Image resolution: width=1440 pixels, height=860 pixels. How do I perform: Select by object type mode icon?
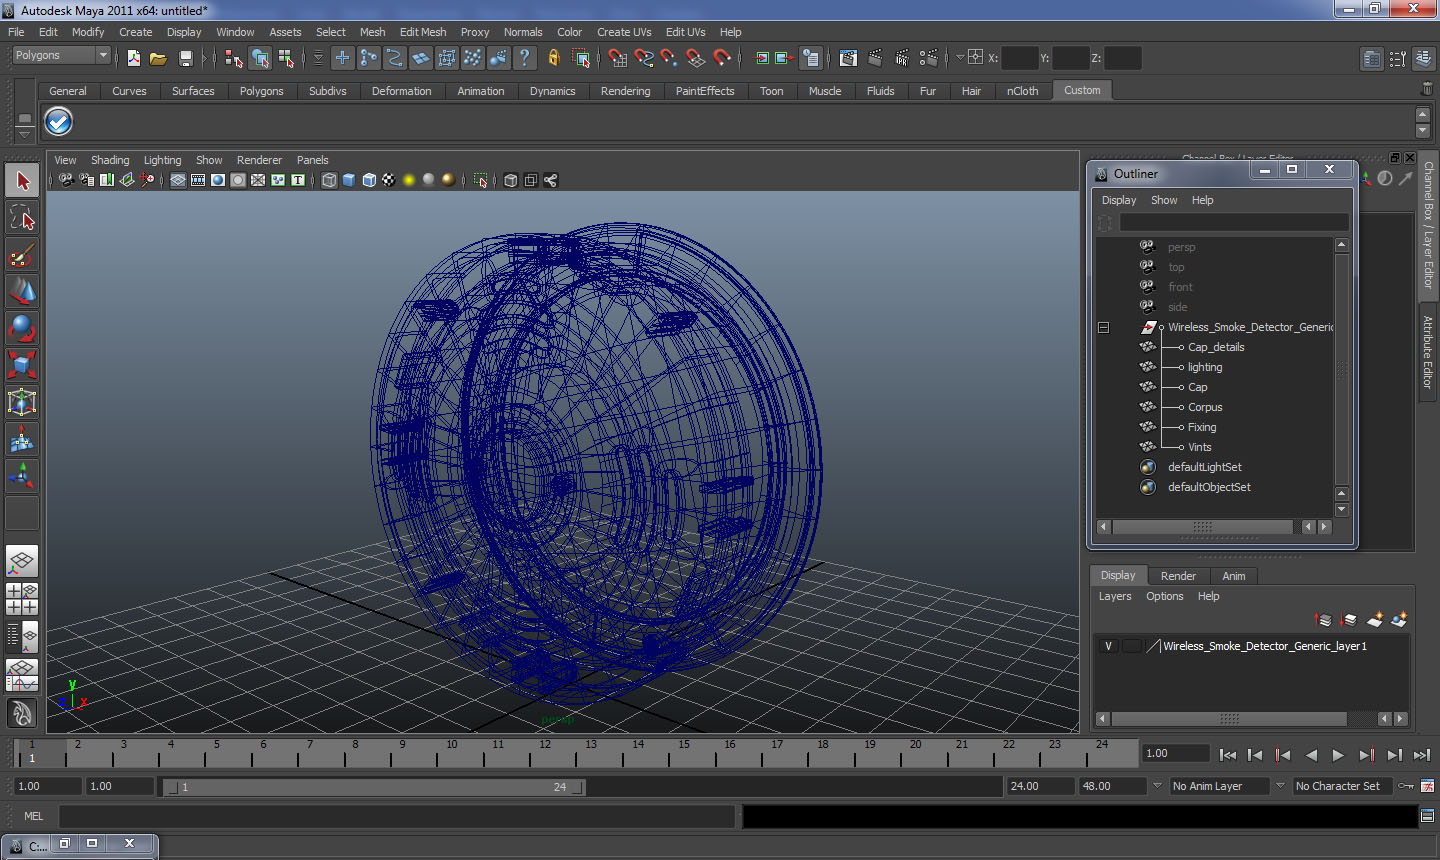pyautogui.click(x=260, y=58)
